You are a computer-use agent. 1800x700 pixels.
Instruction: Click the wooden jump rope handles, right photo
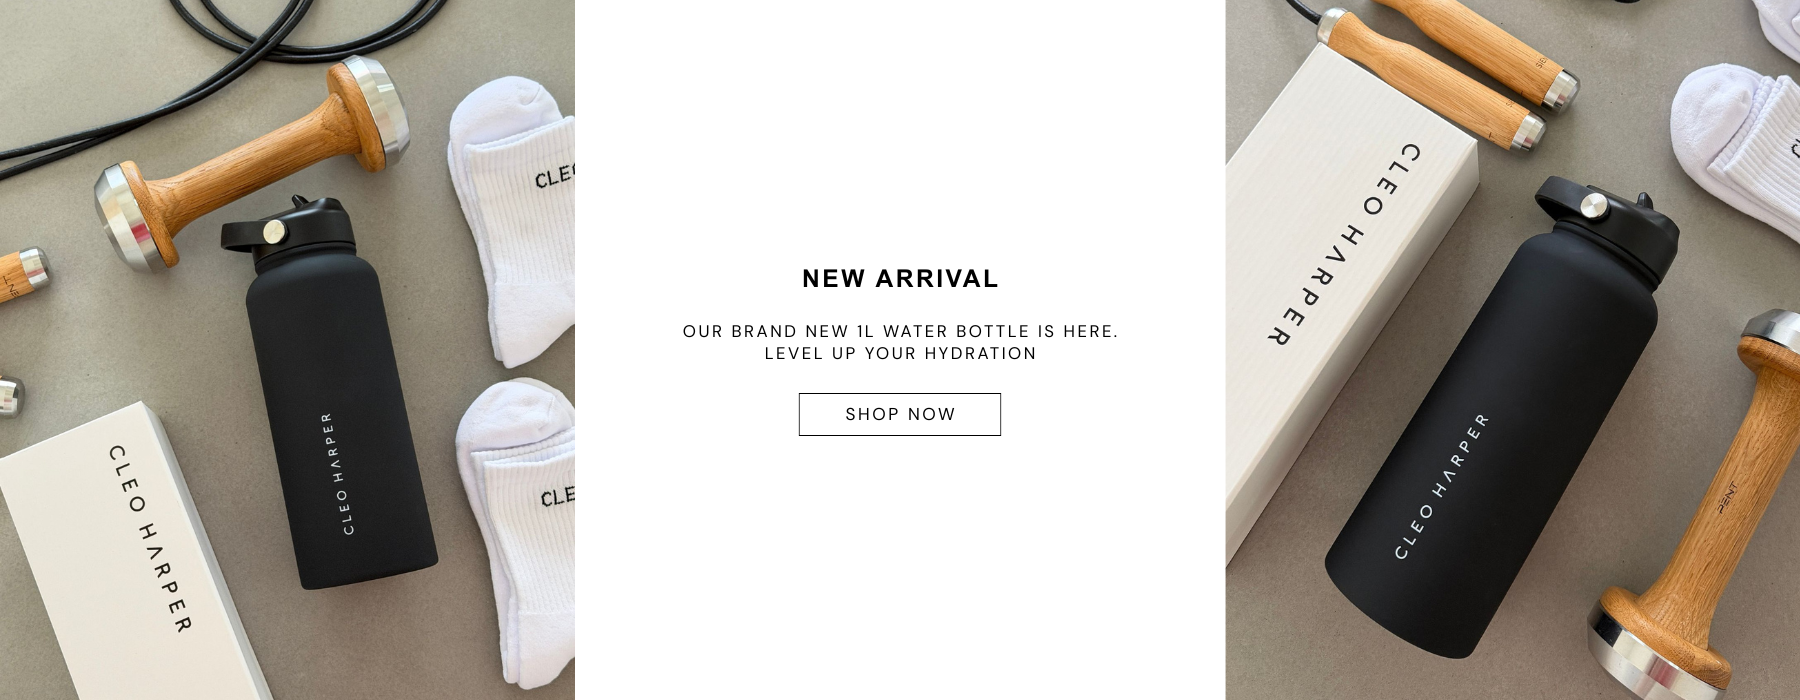click(x=1460, y=70)
